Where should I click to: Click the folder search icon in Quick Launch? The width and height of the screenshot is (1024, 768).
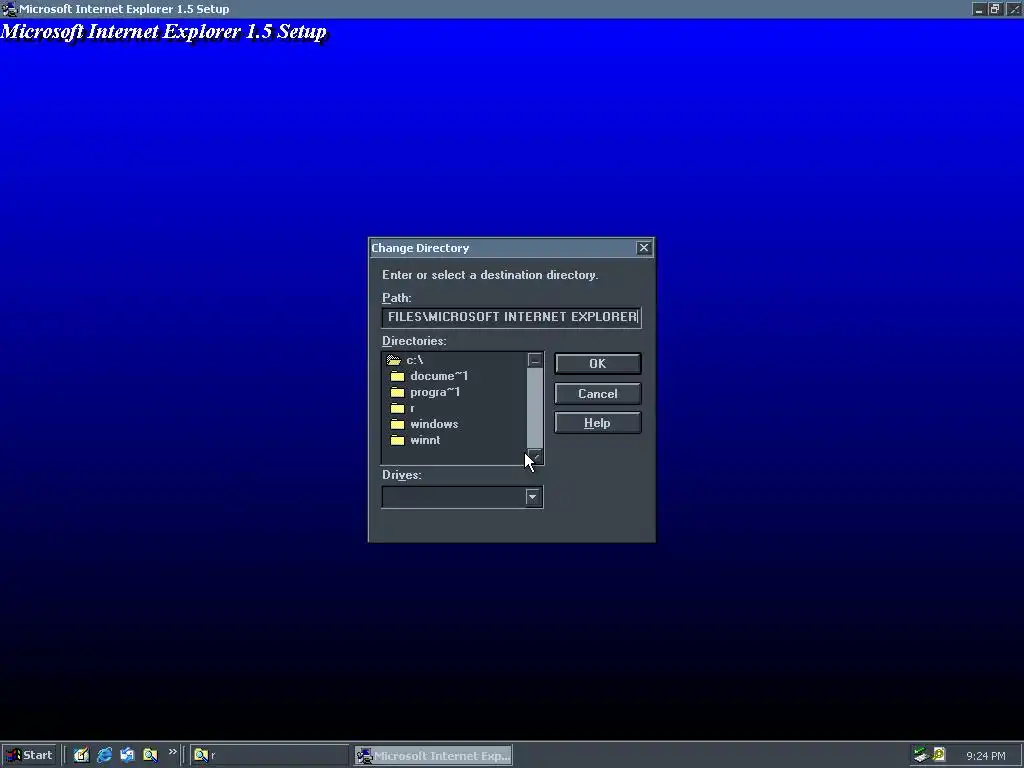tap(150, 755)
